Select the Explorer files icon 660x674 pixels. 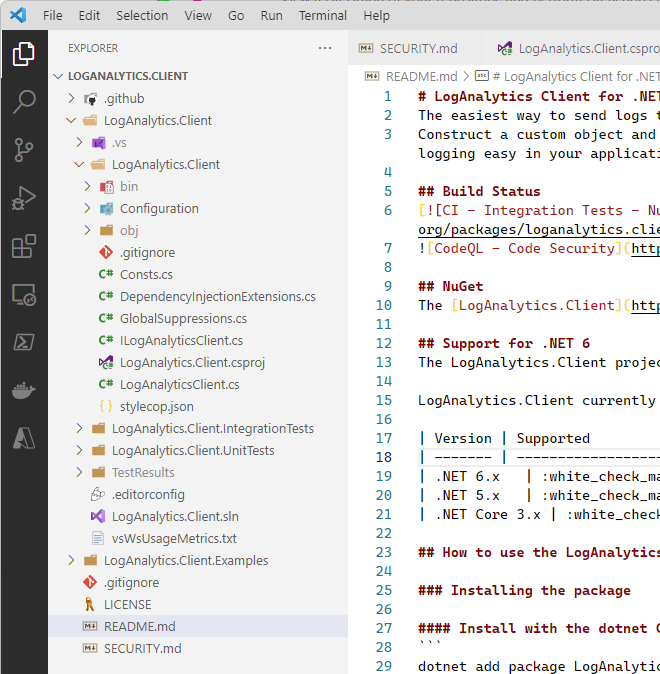coord(24,54)
